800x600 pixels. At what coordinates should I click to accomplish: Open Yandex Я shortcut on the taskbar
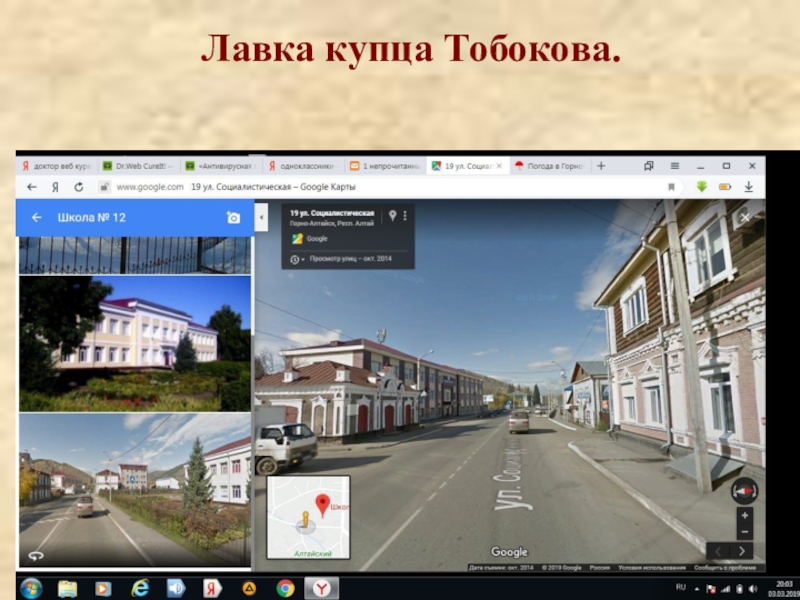(x=213, y=589)
